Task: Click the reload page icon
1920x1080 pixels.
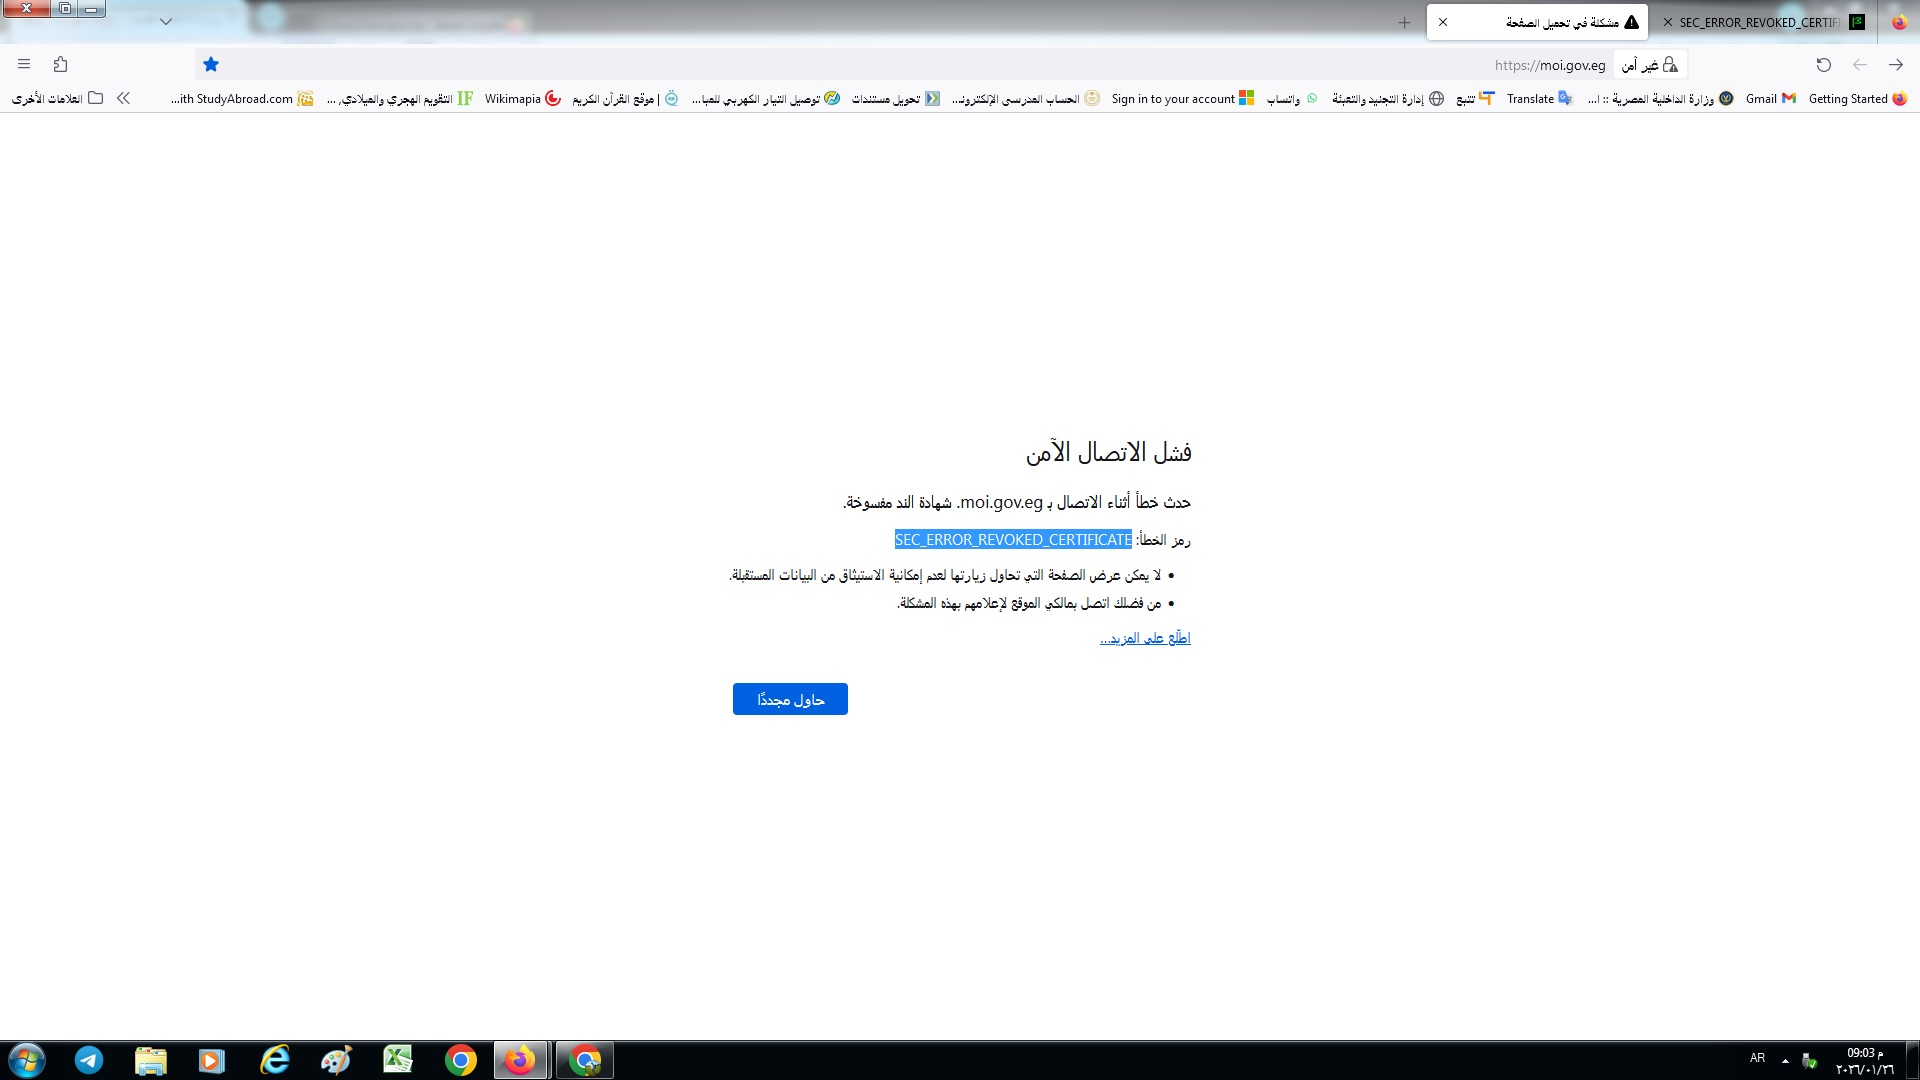Action: coord(1823,65)
